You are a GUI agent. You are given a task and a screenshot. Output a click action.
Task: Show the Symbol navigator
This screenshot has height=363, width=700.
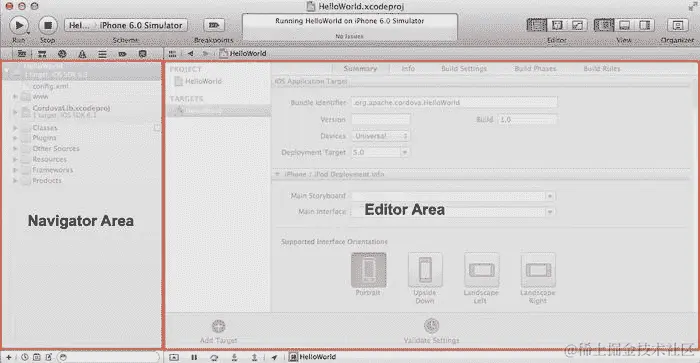[x=42, y=54]
